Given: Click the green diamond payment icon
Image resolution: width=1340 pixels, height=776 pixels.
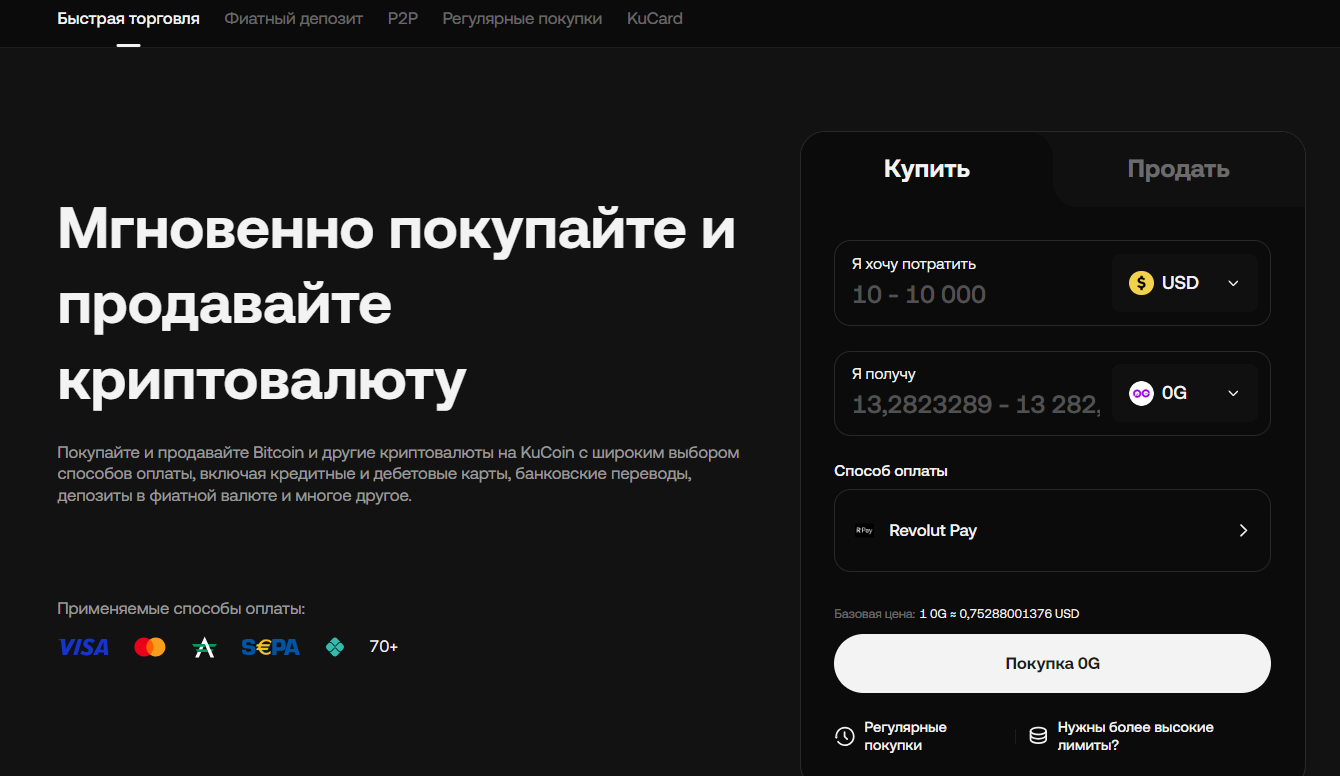Looking at the screenshot, I should coord(334,646).
